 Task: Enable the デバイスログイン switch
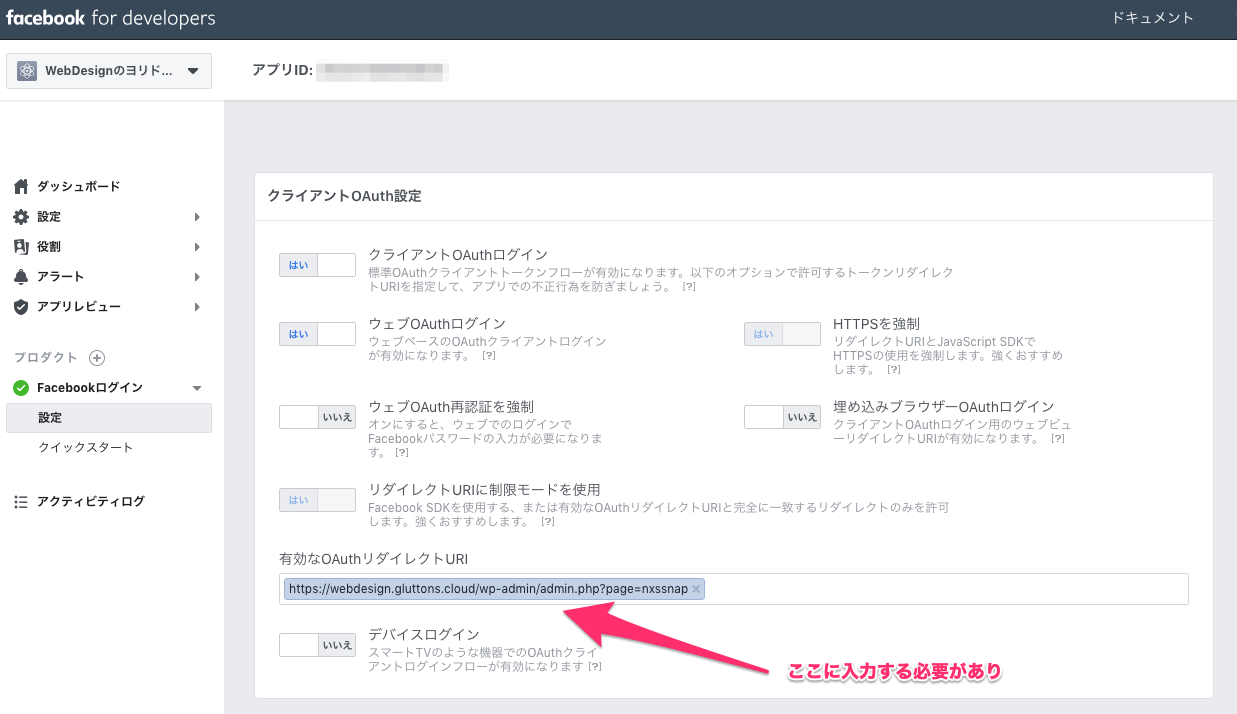pyautogui.click(x=317, y=645)
